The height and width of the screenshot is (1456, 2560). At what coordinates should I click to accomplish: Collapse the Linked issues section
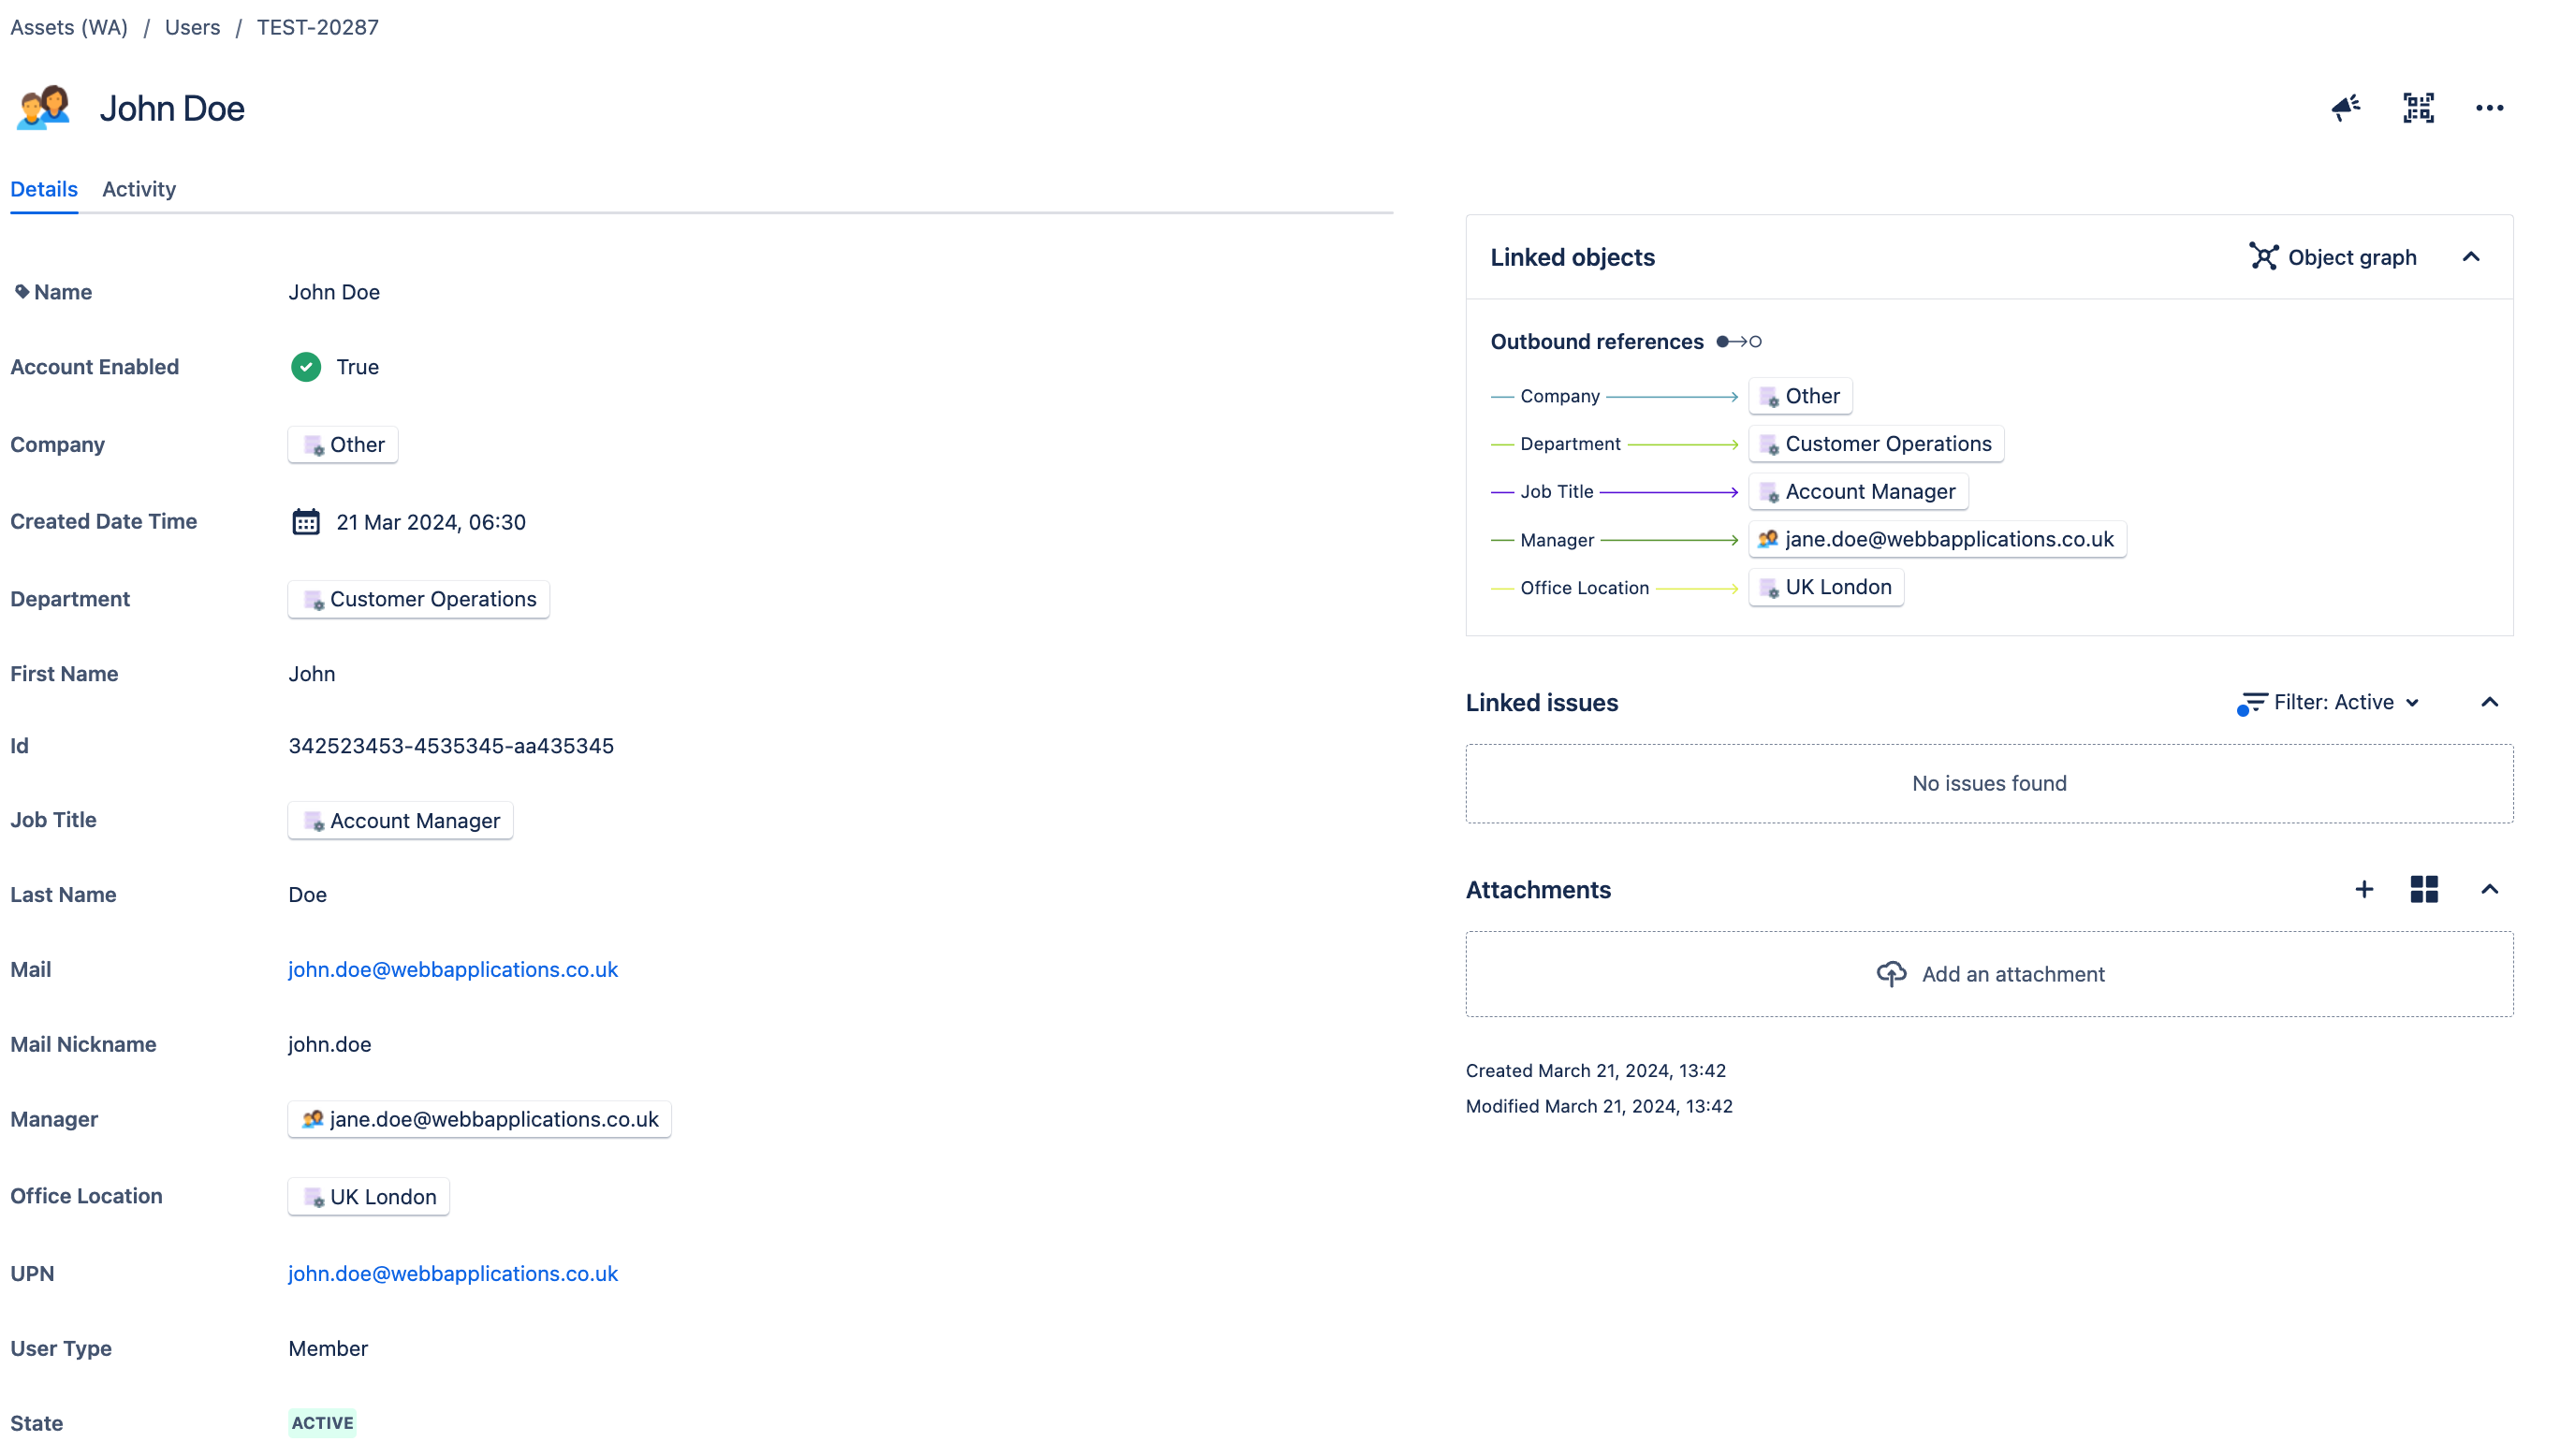coord(2490,702)
